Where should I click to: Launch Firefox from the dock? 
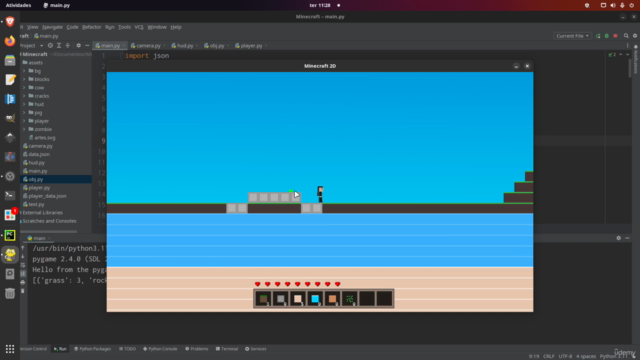(10, 41)
